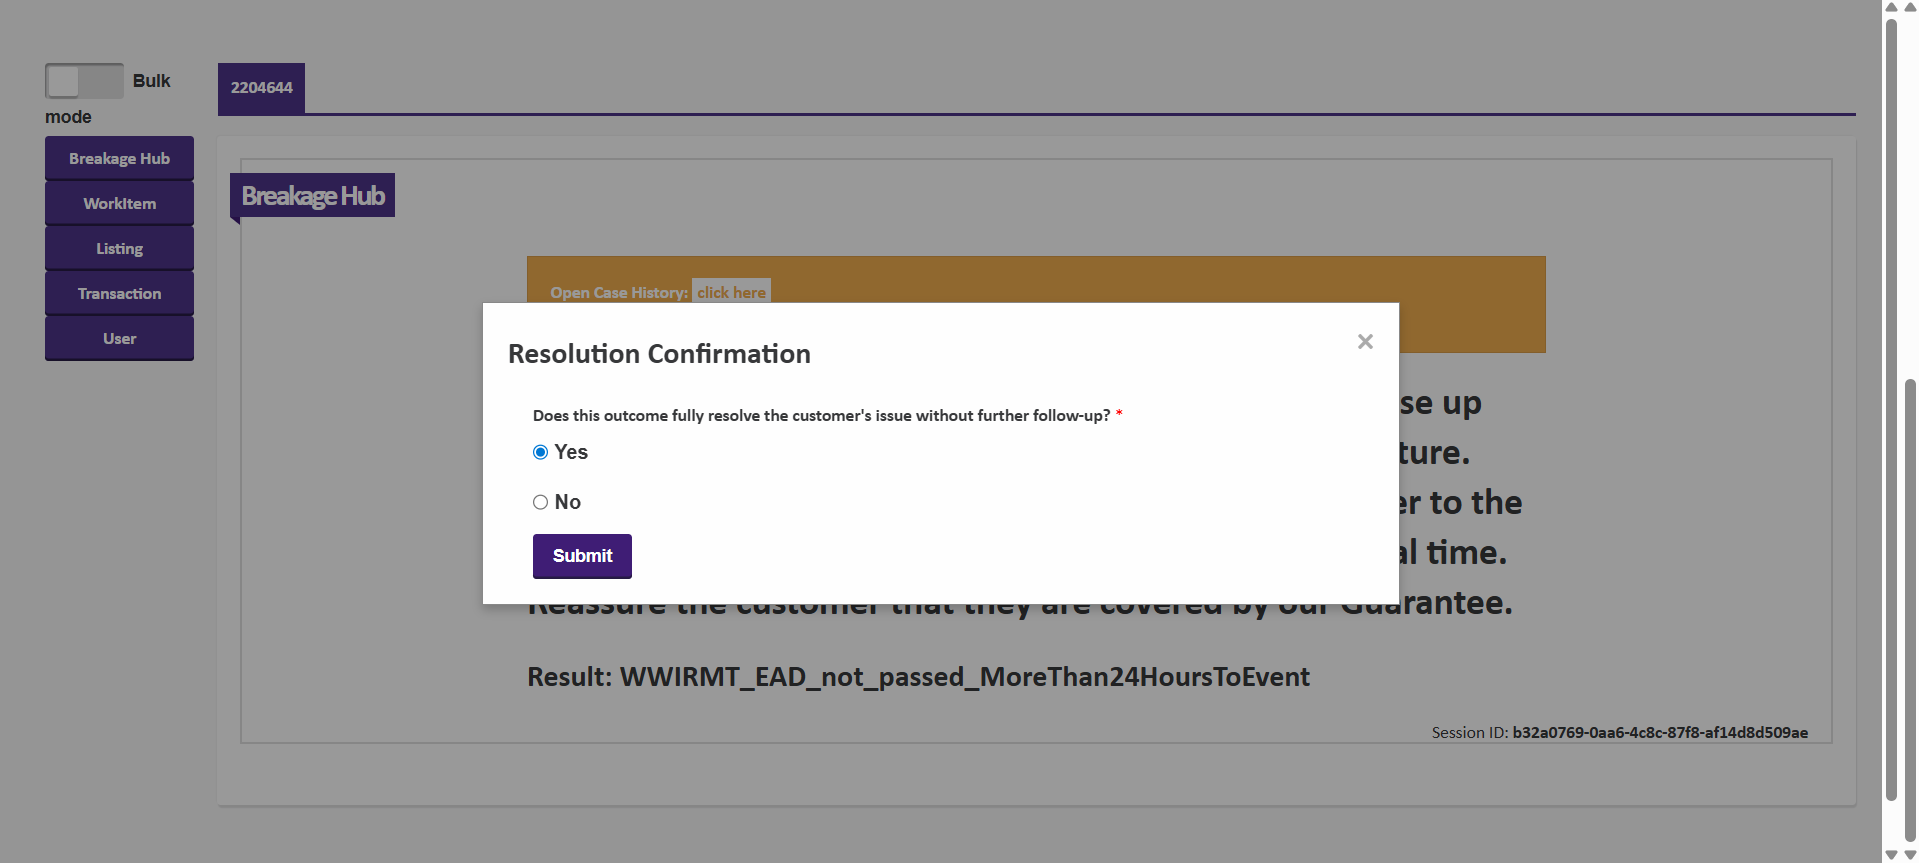Click the Session ID value text

[1659, 733]
